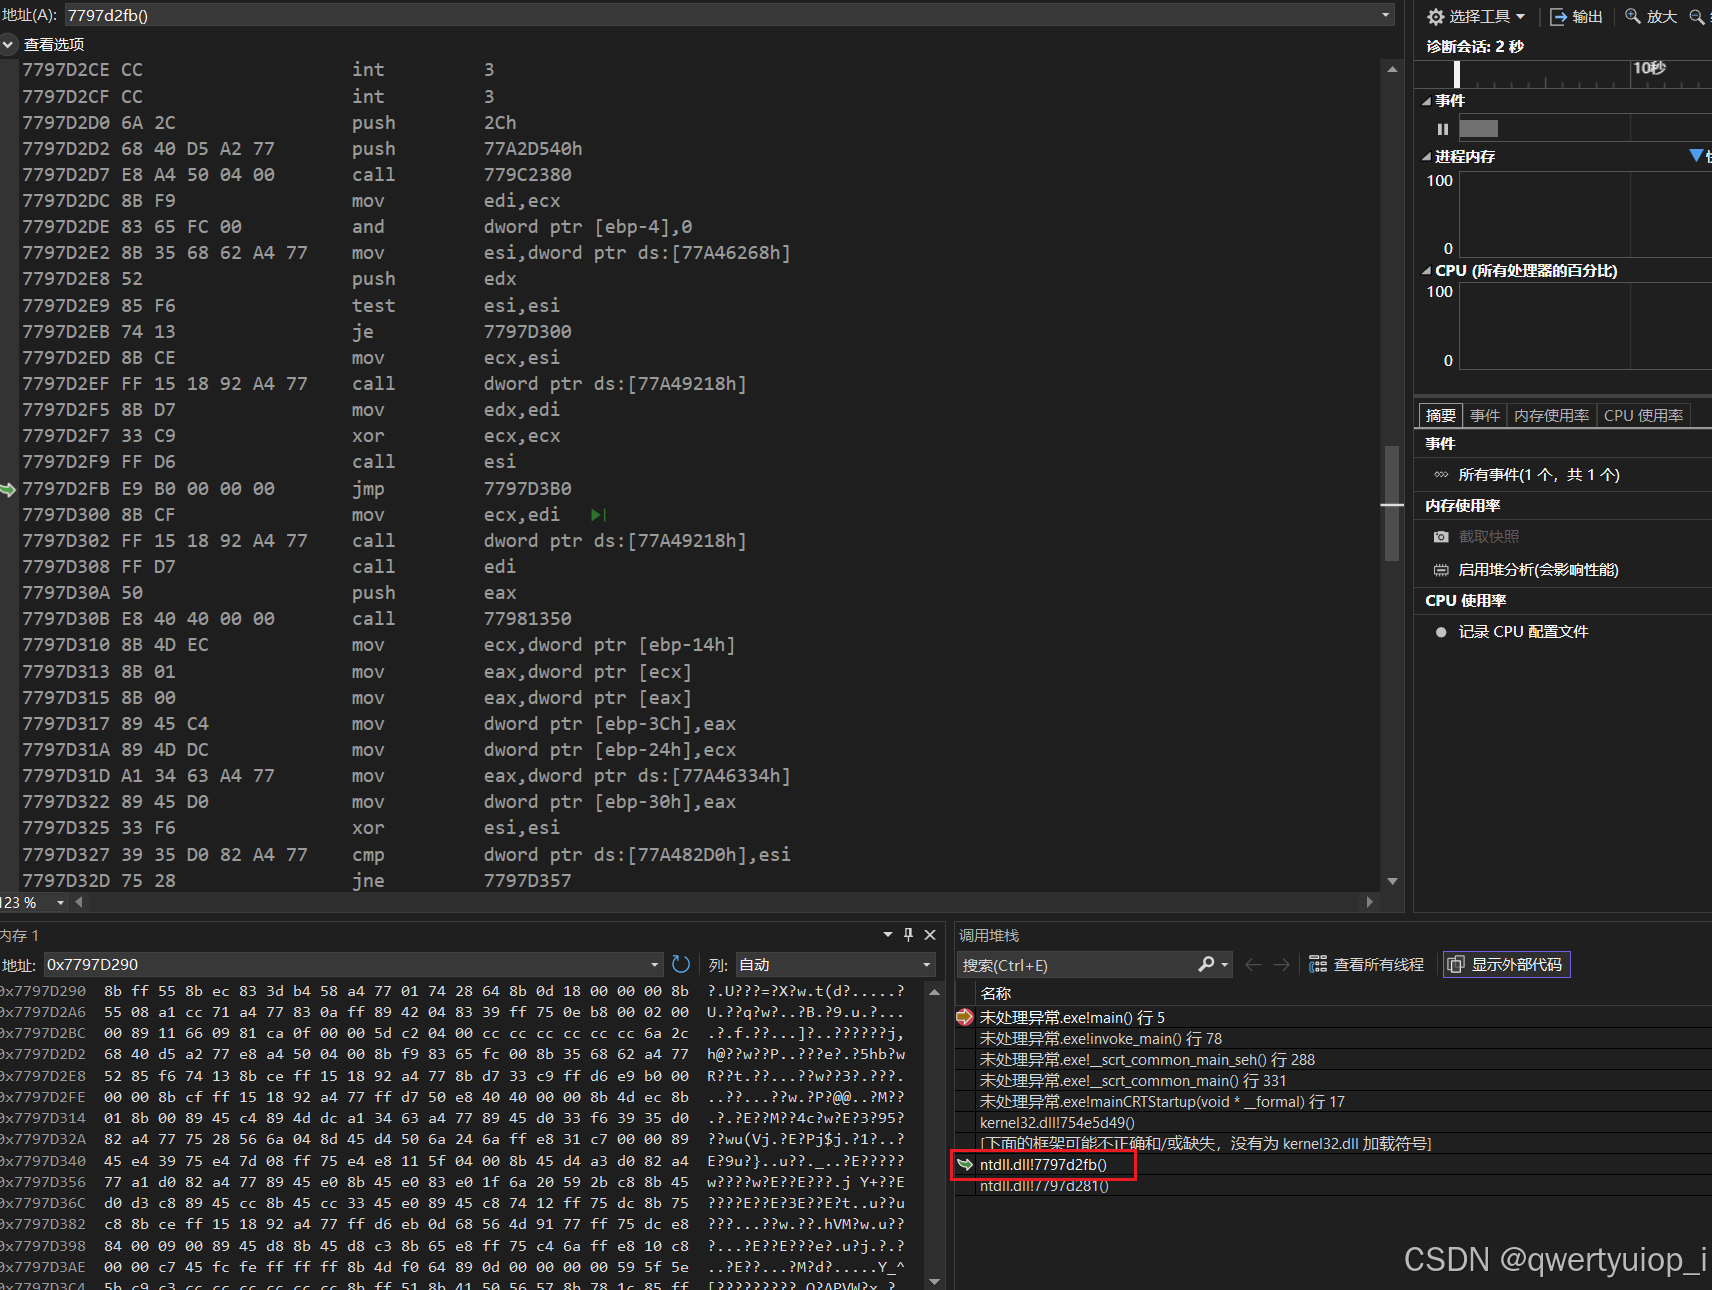Image resolution: width=1712 pixels, height=1290 pixels.
Task: Click the pause icon in events track
Action: [x=1442, y=128]
